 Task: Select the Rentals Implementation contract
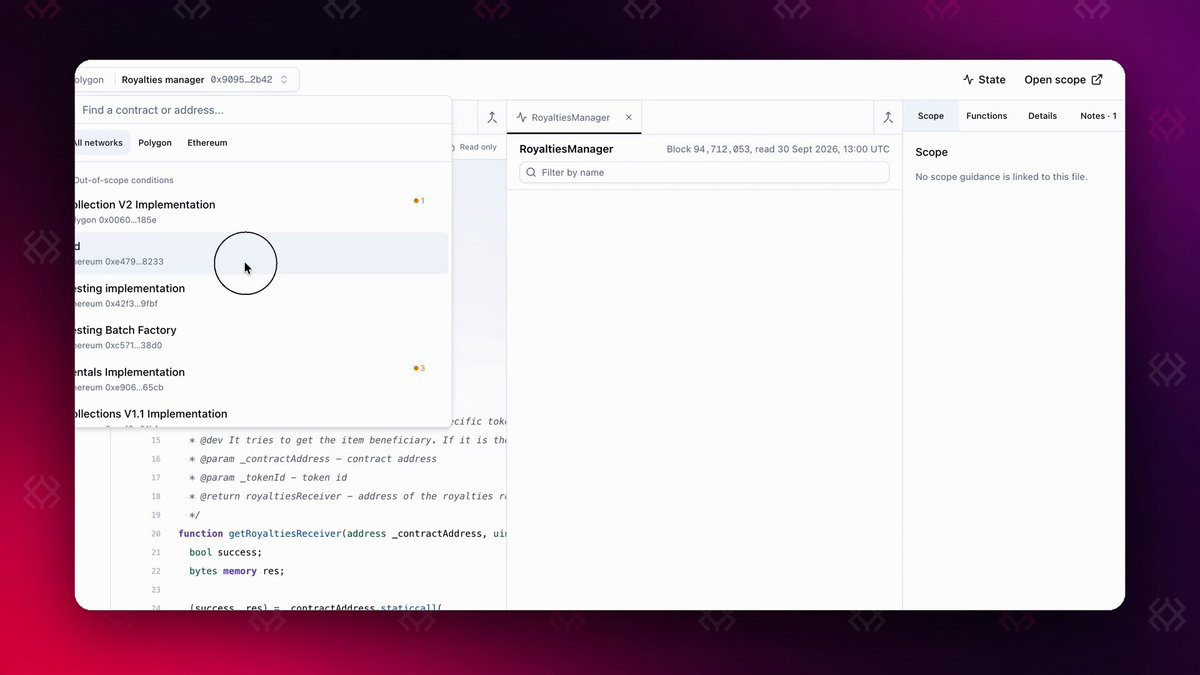(x=262, y=379)
